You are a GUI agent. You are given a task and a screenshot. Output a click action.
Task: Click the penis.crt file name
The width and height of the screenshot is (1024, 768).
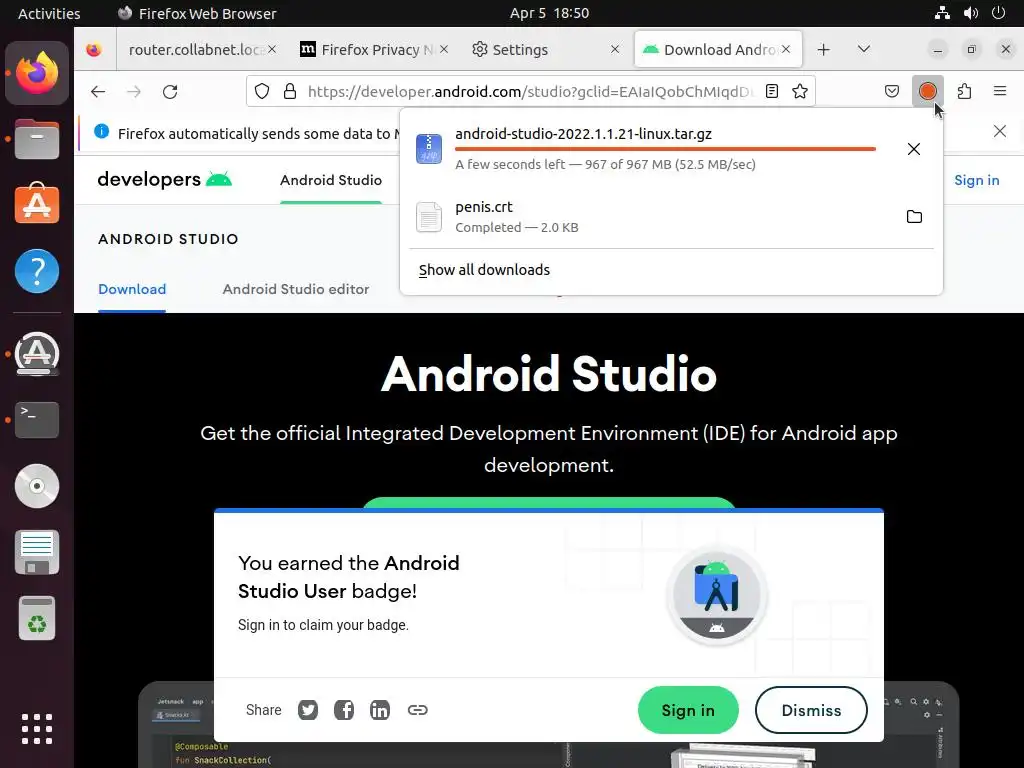pos(483,207)
